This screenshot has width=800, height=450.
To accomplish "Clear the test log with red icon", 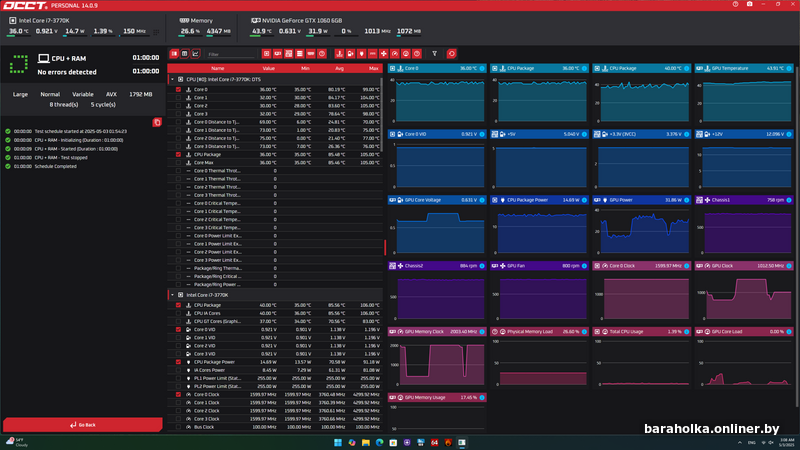I will 157,122.
